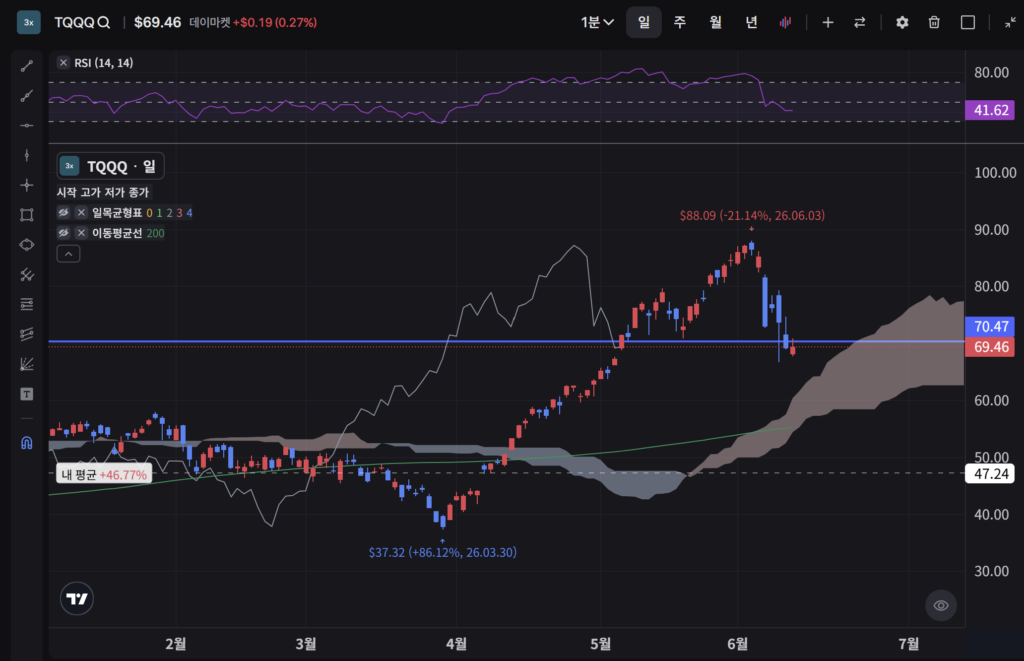The height and width of the screenshot is (661, 1024).
Task: Select the text annotation tool
Action: pyautogui.click(x=27, y=394)
